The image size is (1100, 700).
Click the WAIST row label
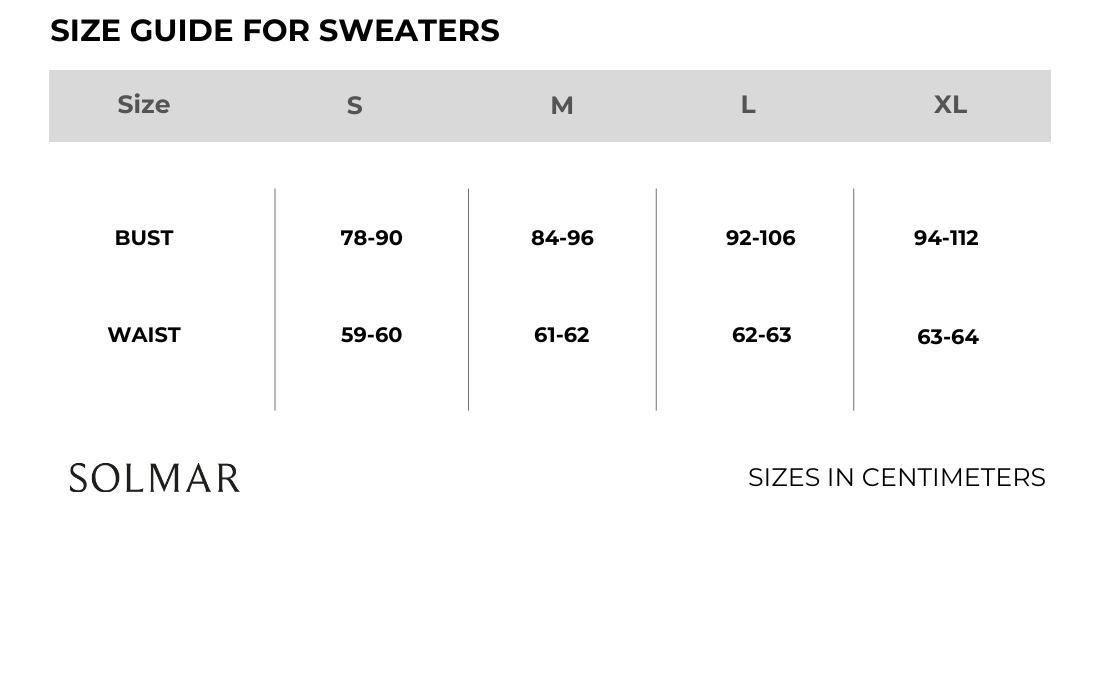pos(144,335)
